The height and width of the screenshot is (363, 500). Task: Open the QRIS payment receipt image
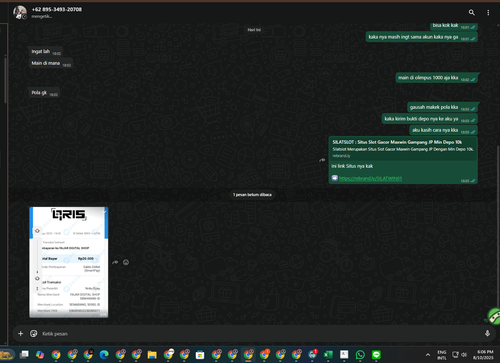(69, 262)
